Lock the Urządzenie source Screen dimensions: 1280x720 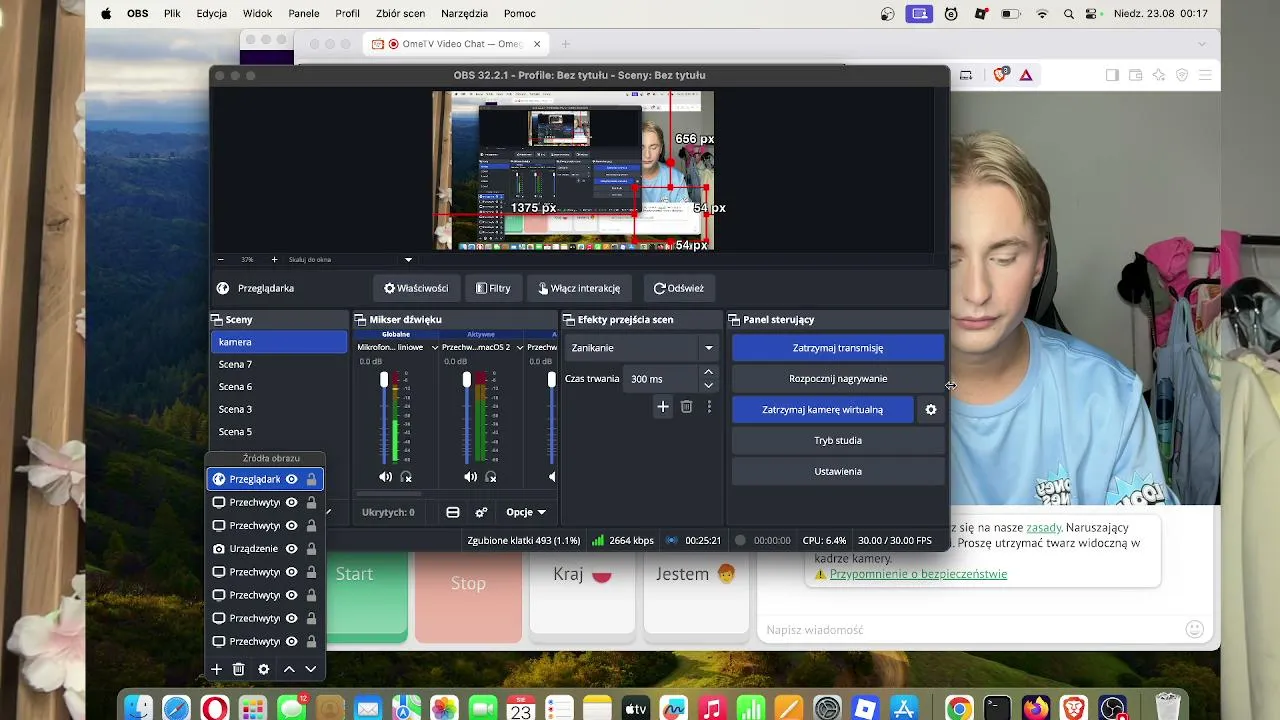(311, 549)
